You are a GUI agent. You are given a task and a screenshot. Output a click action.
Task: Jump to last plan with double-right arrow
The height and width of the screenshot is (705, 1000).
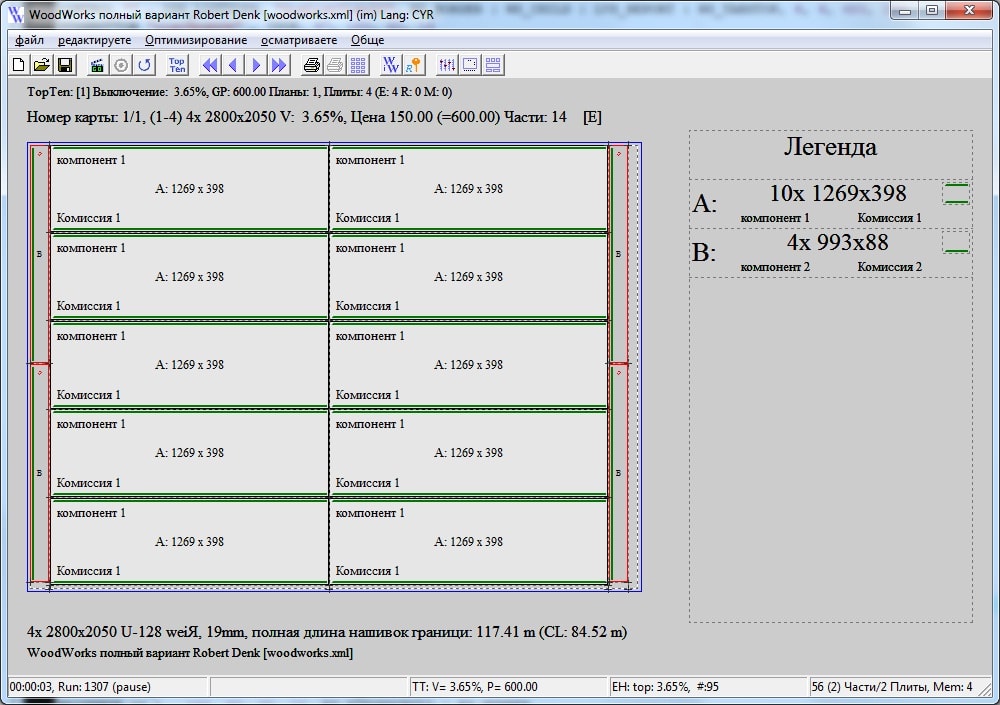[279, 64]
